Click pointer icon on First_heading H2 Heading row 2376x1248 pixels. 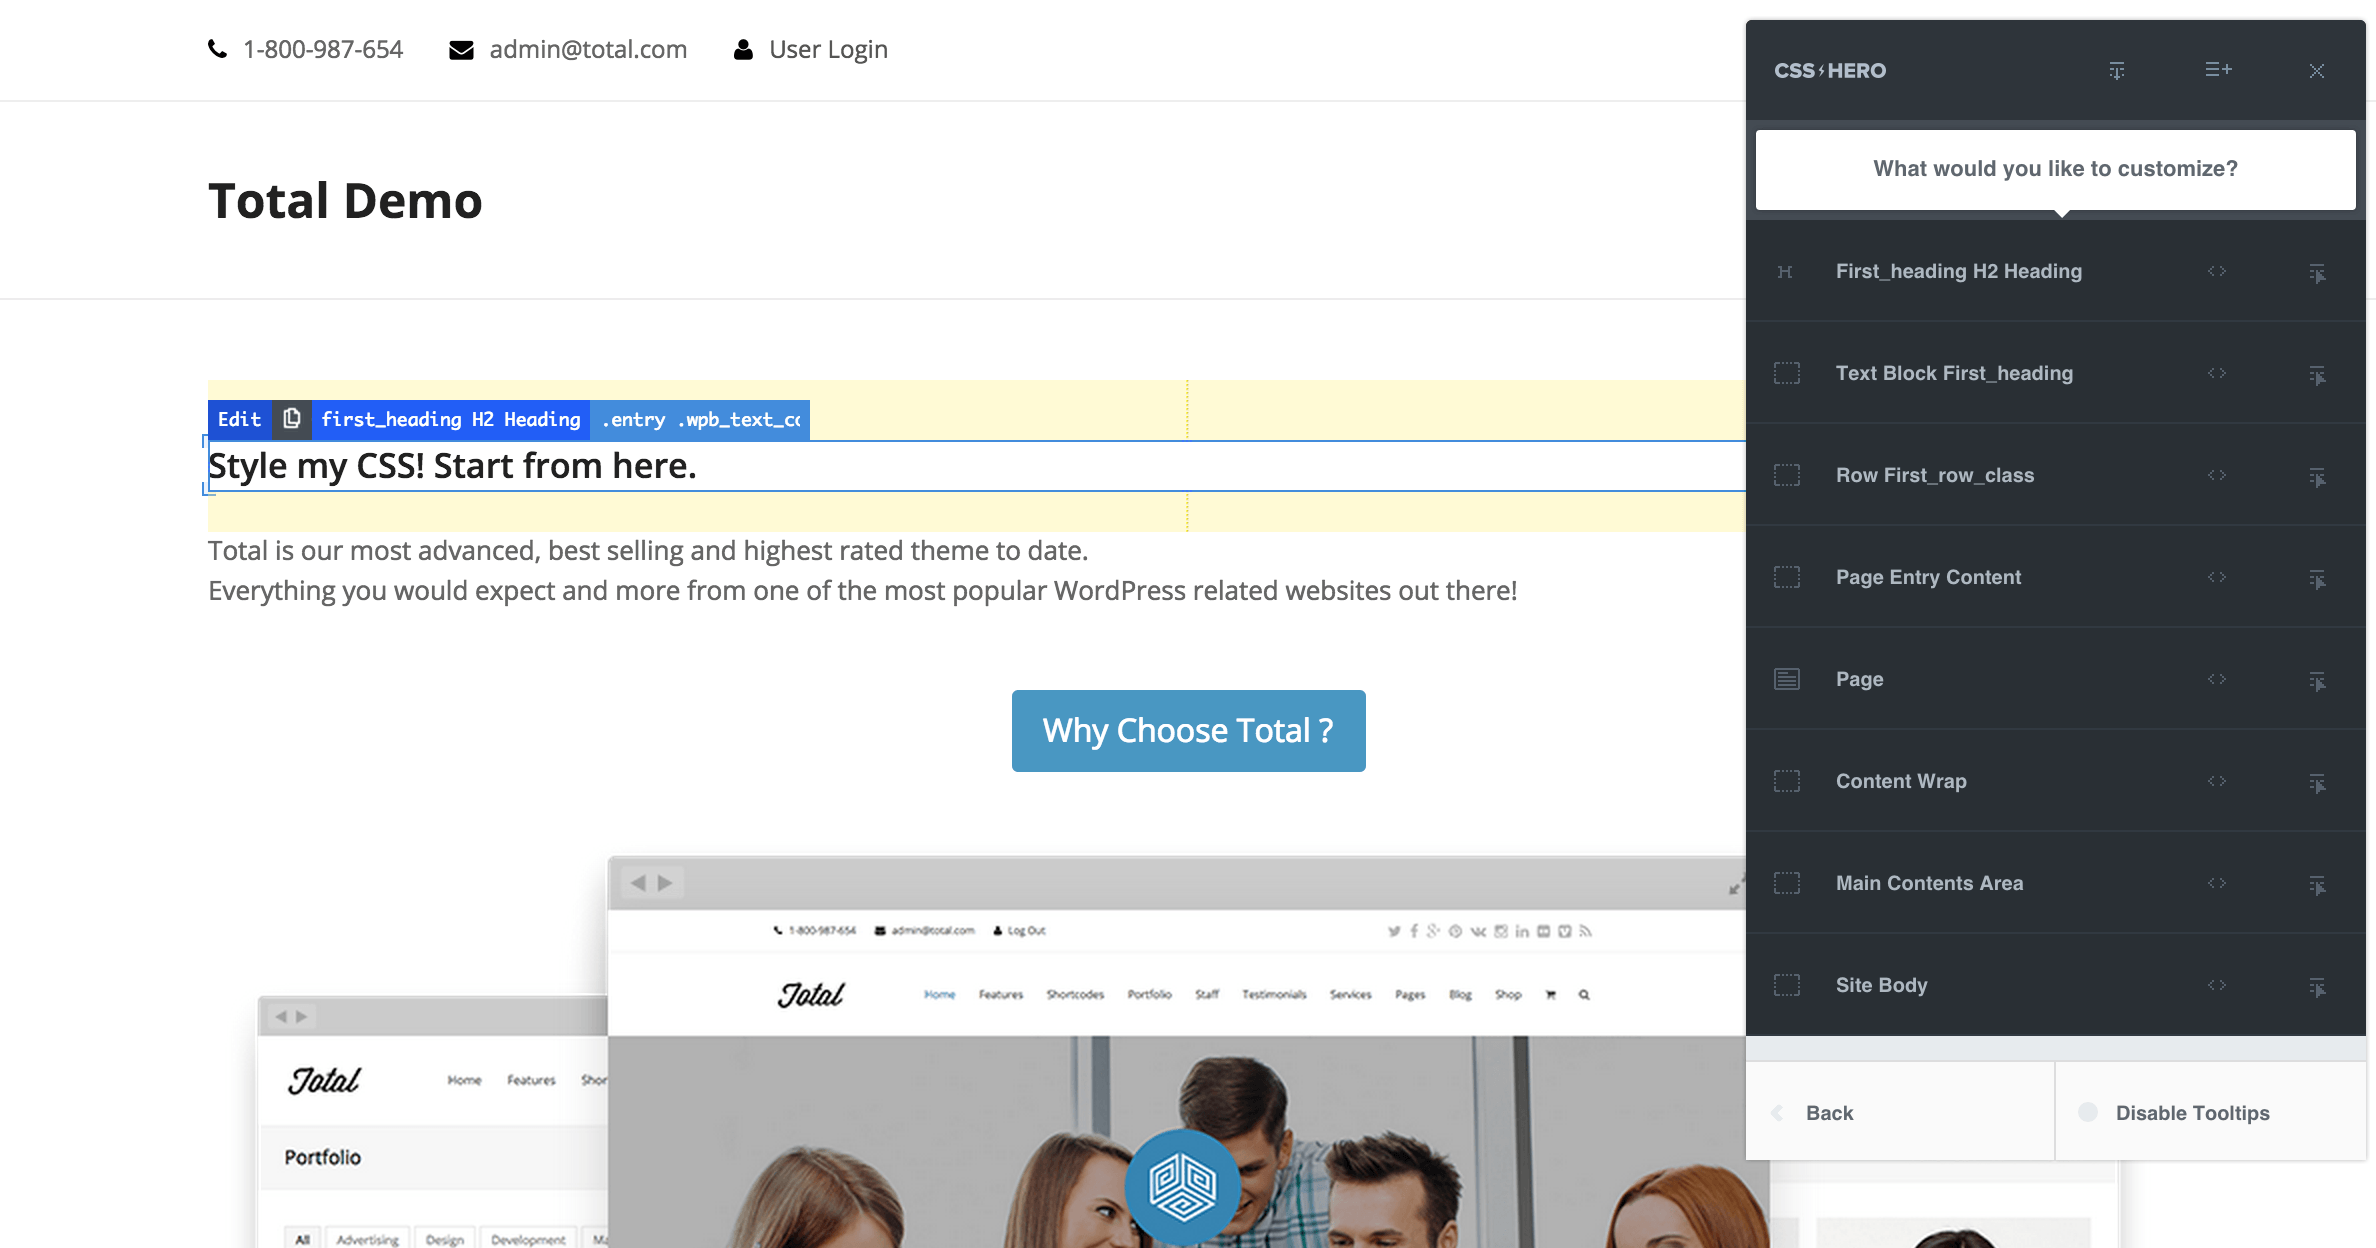coord(2317,273)
